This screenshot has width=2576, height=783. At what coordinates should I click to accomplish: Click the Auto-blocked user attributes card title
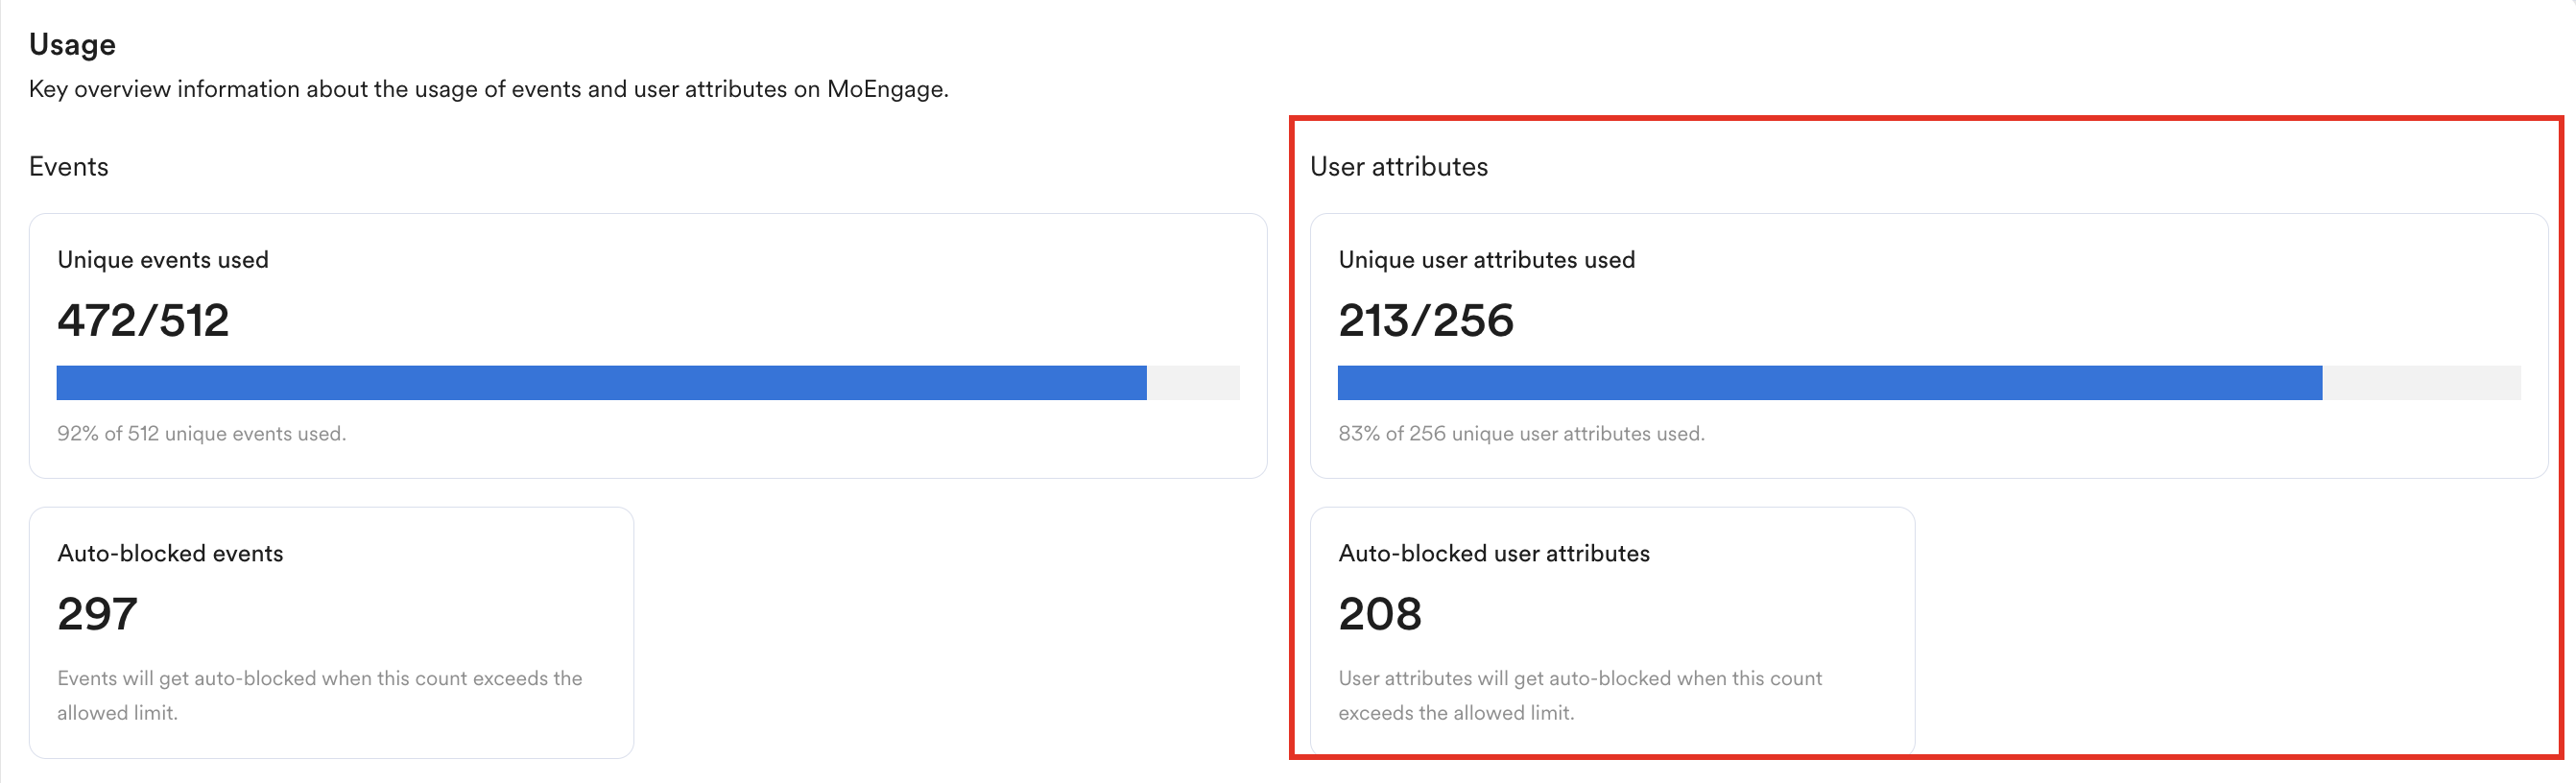(x=1493, y=554)
